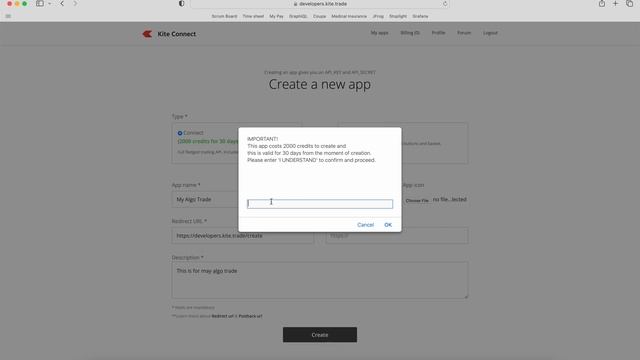The image size is (640, 360).
Task: Open Billing in Kite navigation
Action: click(x=410, y=33)
